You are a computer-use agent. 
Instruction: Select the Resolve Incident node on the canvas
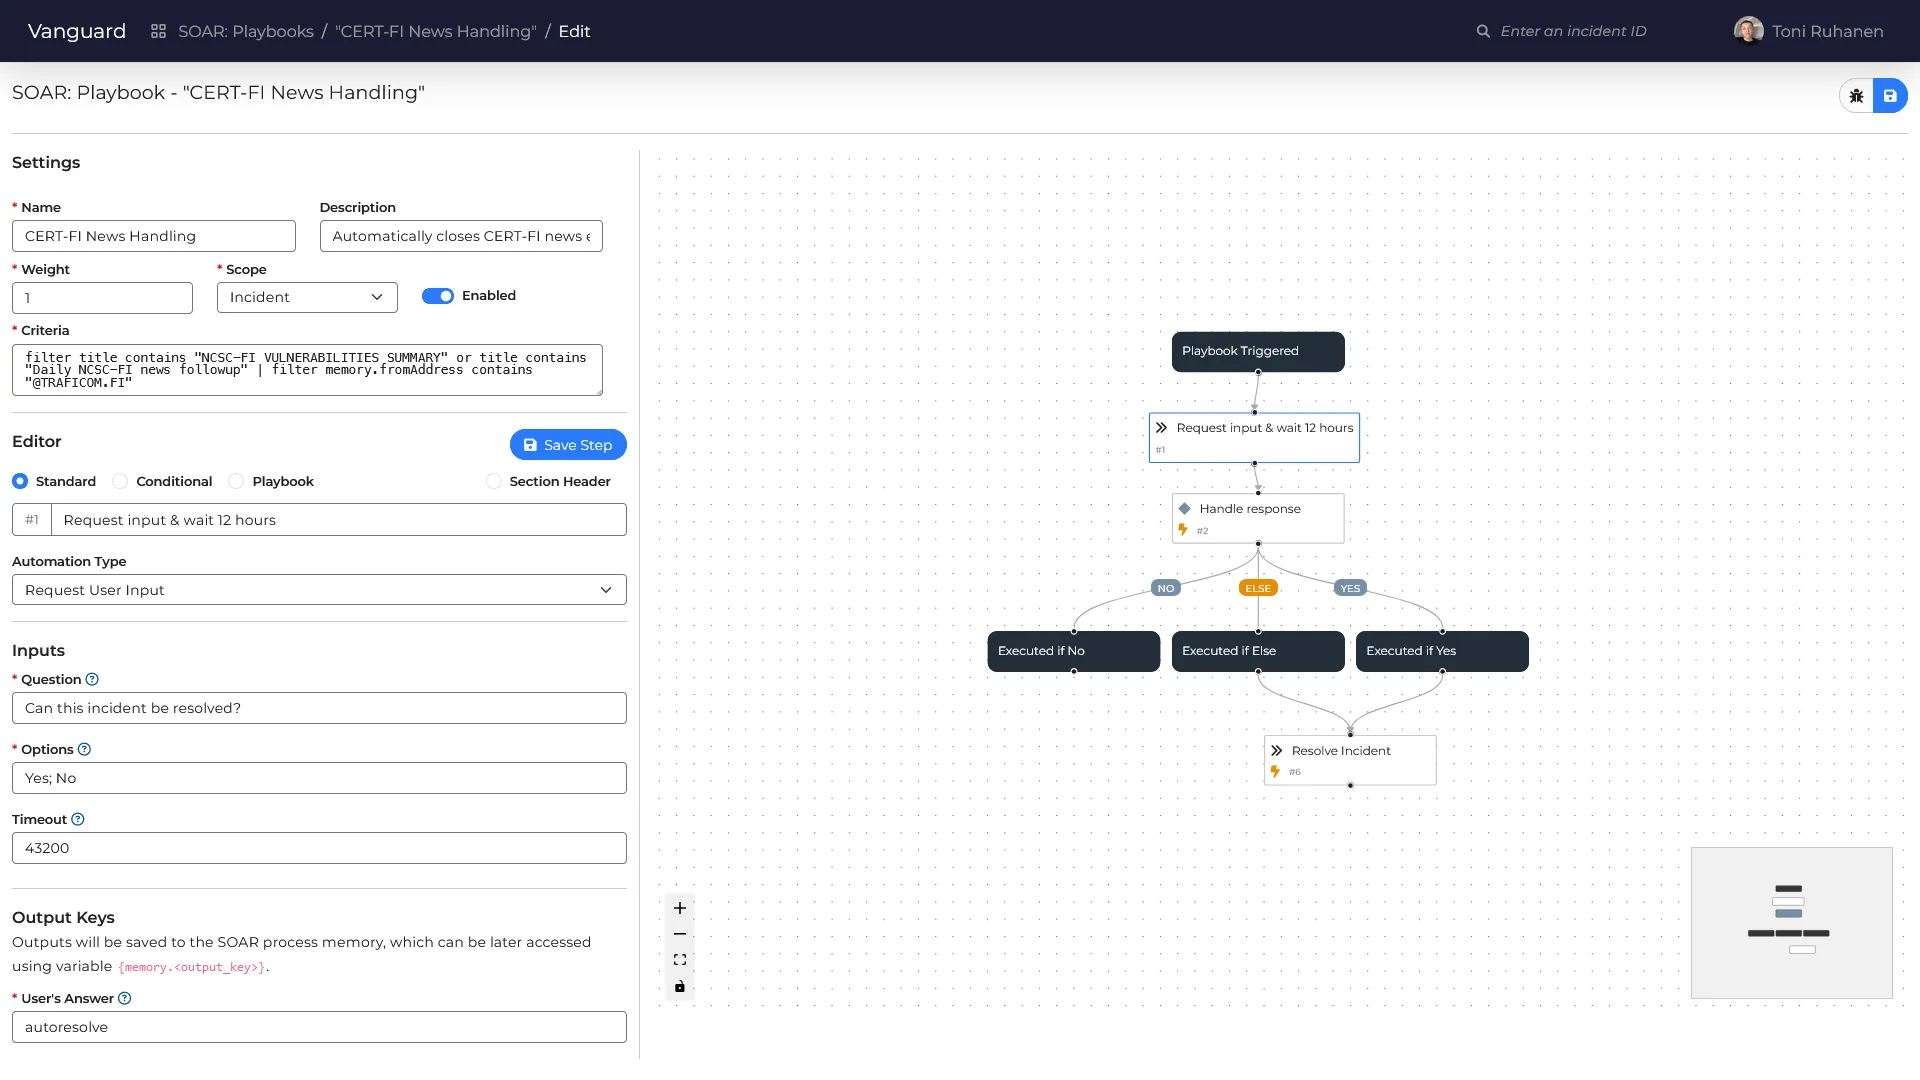click(1349, 760)
